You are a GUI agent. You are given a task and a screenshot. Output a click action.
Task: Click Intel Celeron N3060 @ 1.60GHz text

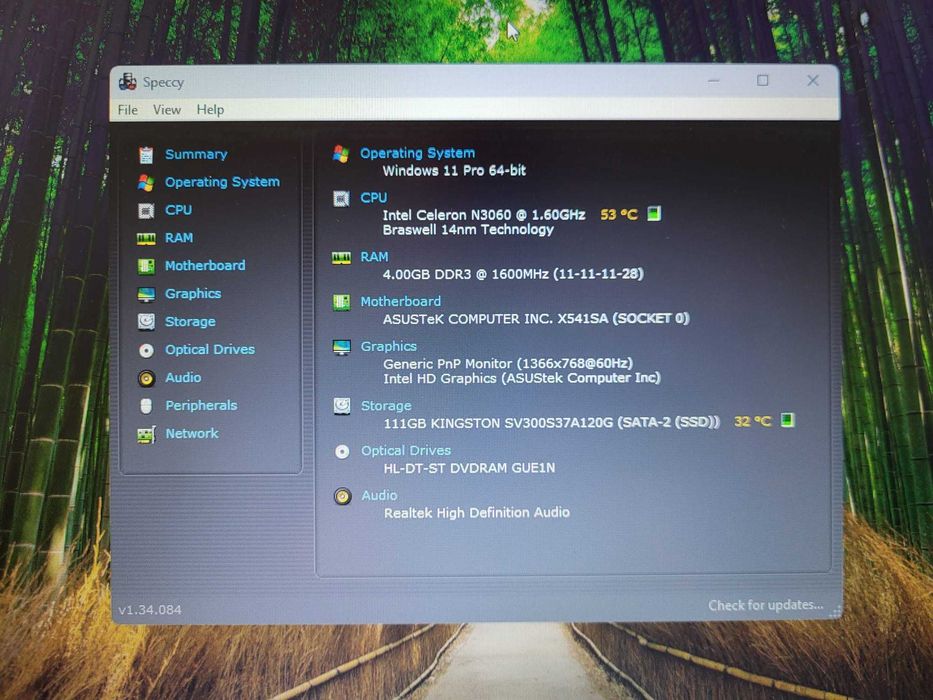coord(484,215)
